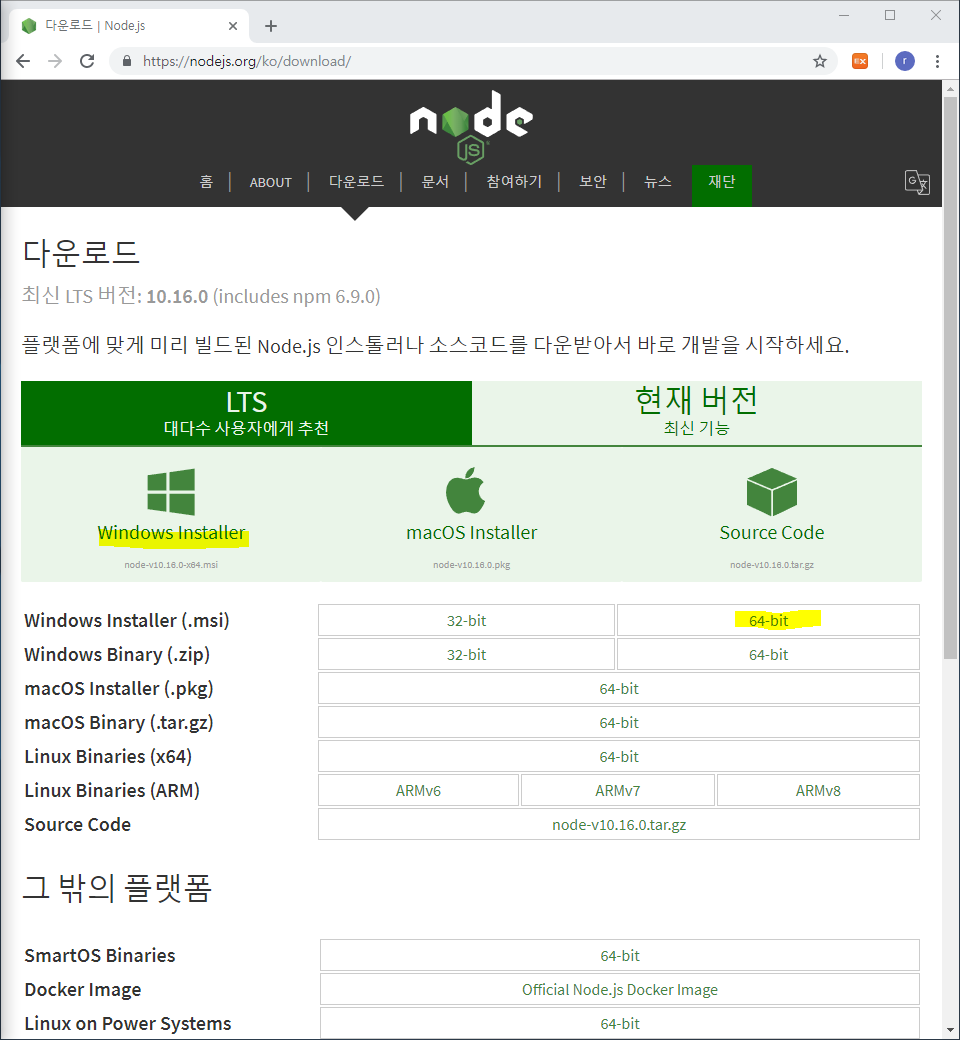Select the 다운로드 | Node.js browser tab
The height and width of the screenshot is (1040, 960).
tap(129, 26)
